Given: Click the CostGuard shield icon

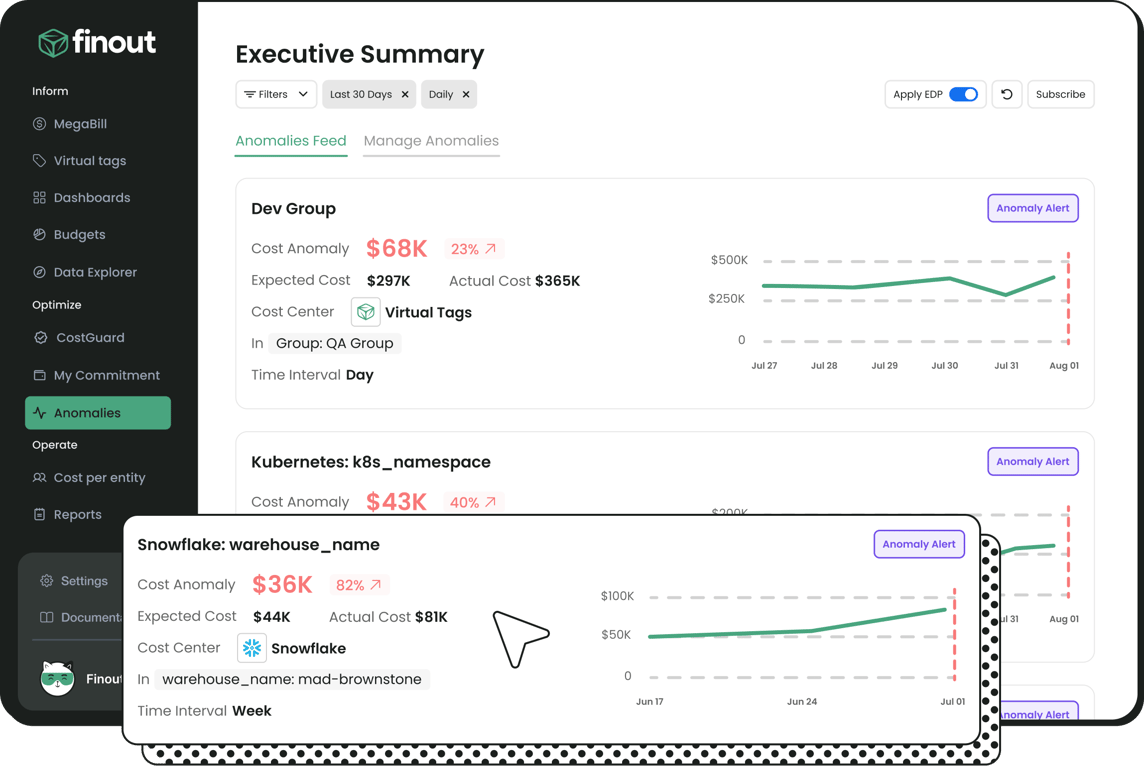Looking at the screenshot, I should tap(40, 338).
